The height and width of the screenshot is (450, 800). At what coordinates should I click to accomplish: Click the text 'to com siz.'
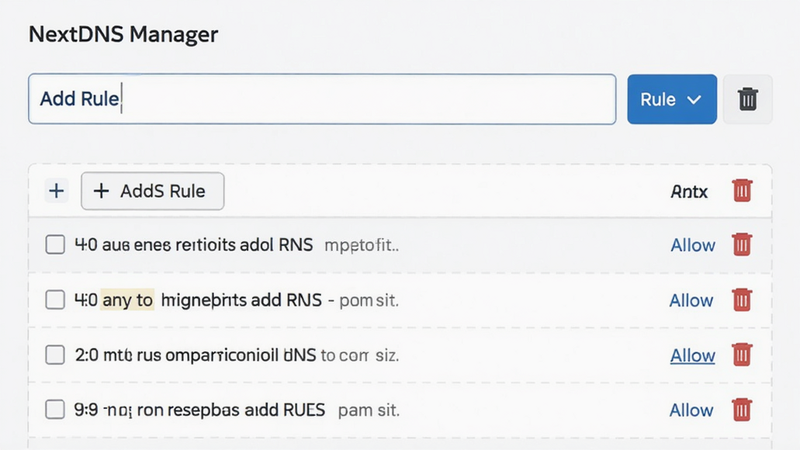(360, 355)
